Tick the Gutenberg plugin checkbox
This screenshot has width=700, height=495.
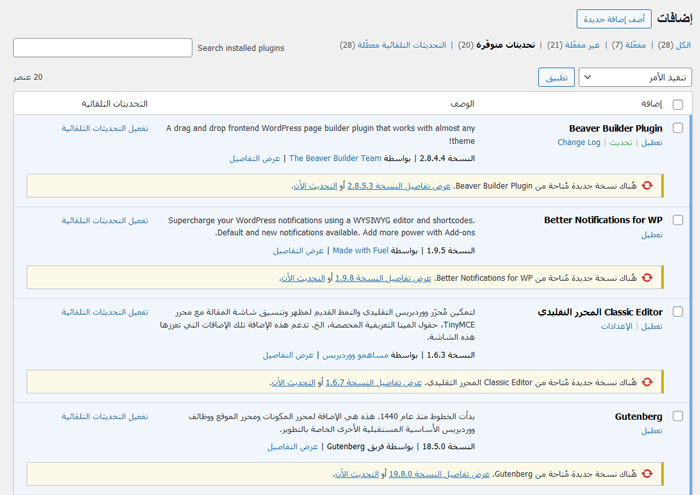[678, 416]
